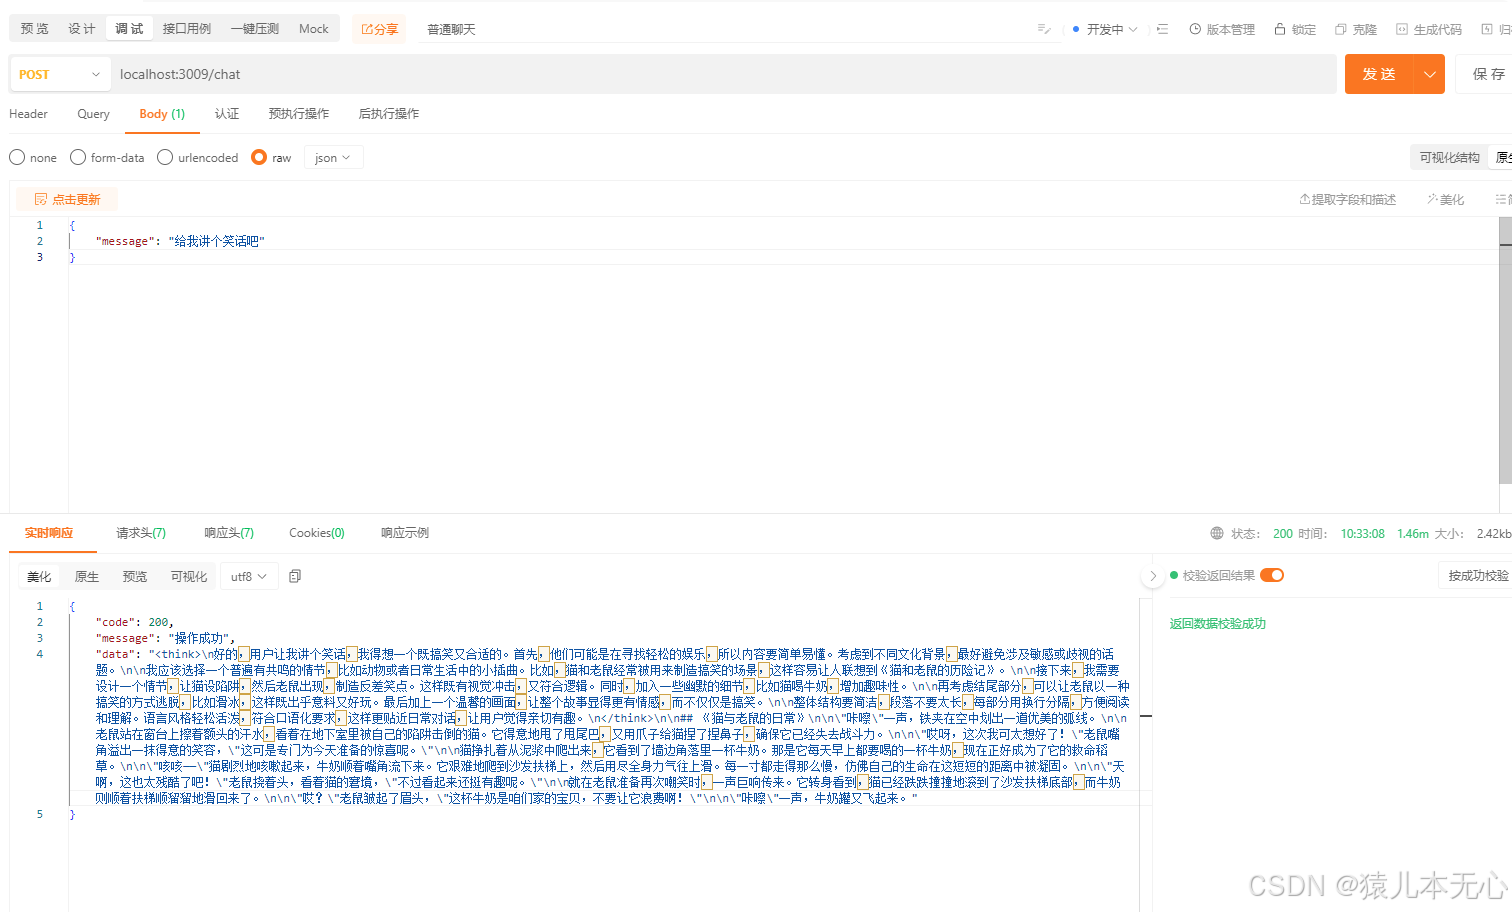Open the Query request tab
The width and height of the screenshot is (1512, 912).
(93, 113)
